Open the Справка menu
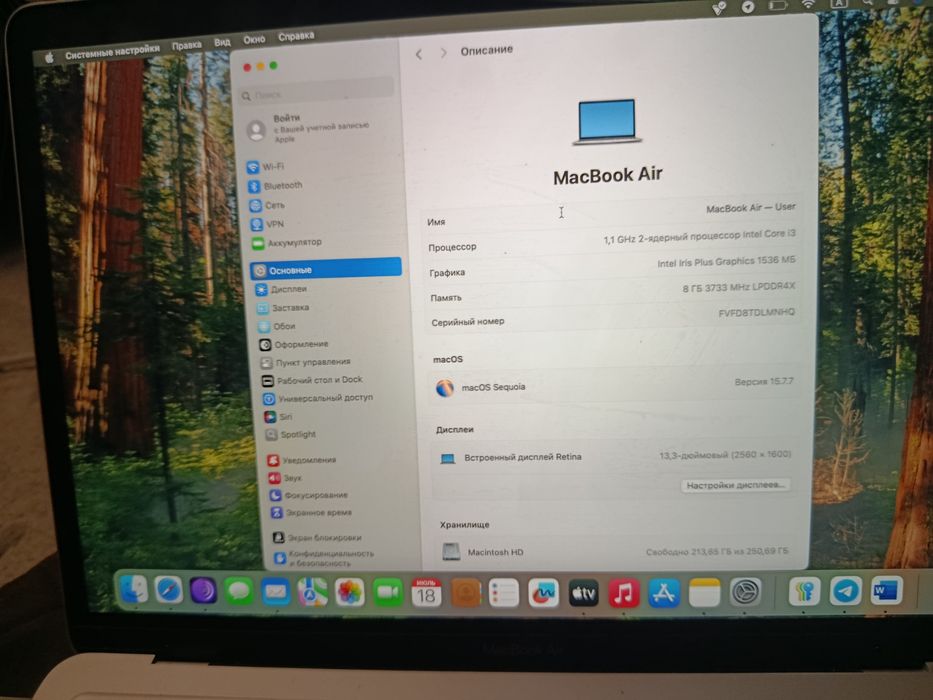Viewport: 933px width, 700px height. 296,36
